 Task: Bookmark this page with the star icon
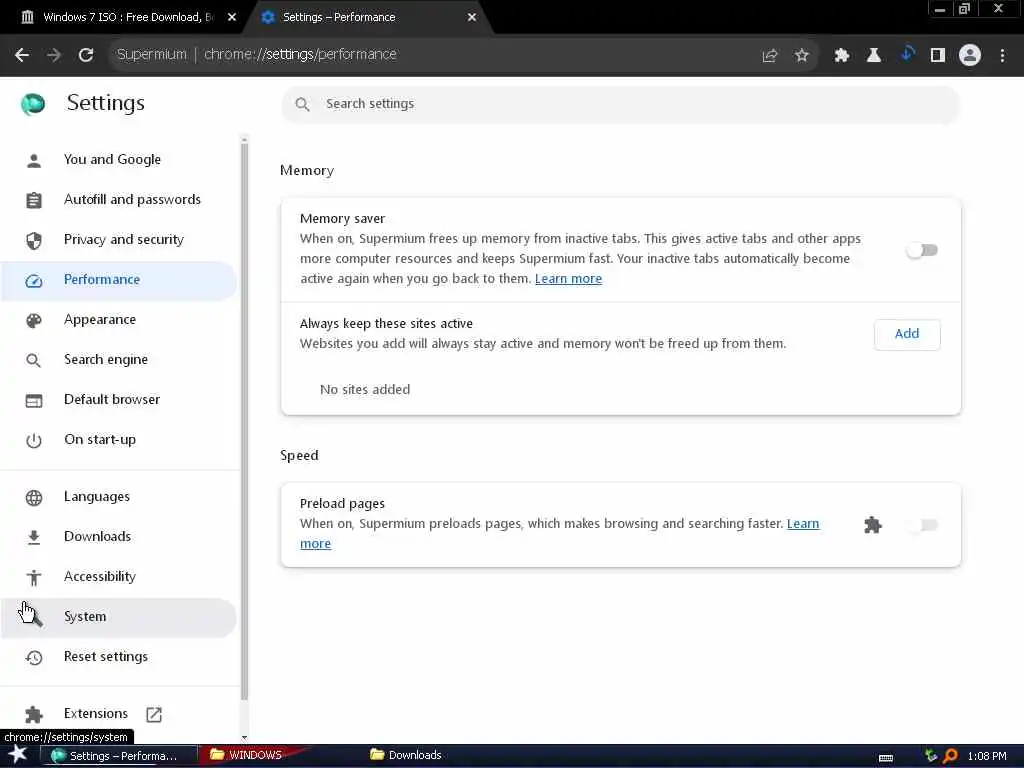[802, 56]
